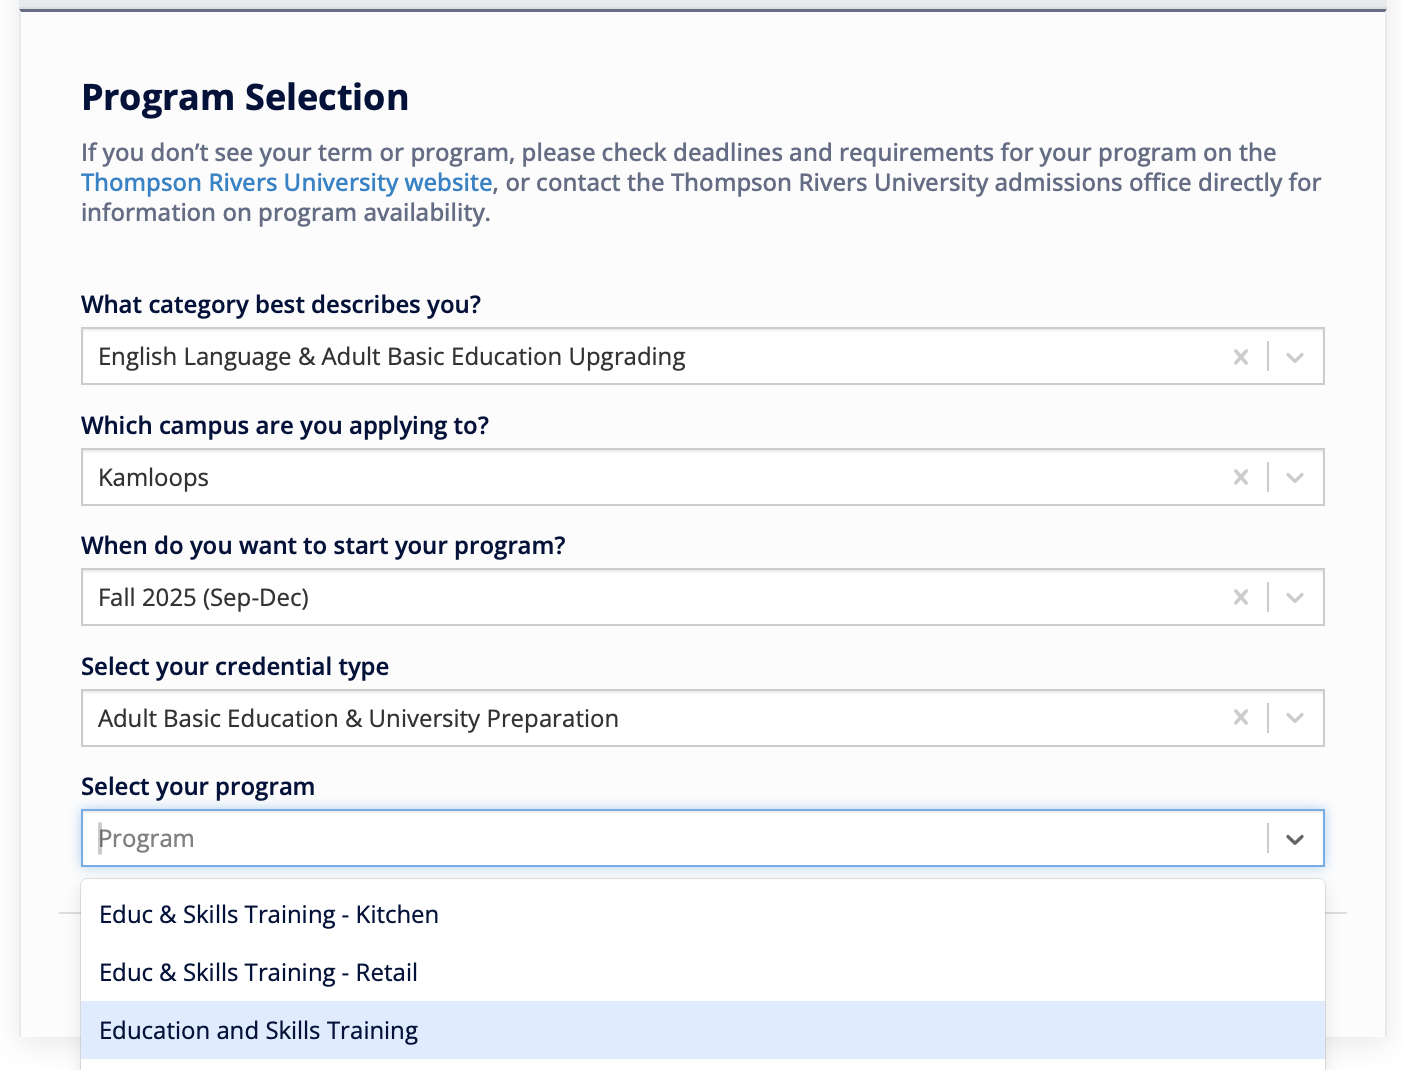Click the 'Select your program' label
This screenshot has width=1402, height=1070.
click(198, 787)
